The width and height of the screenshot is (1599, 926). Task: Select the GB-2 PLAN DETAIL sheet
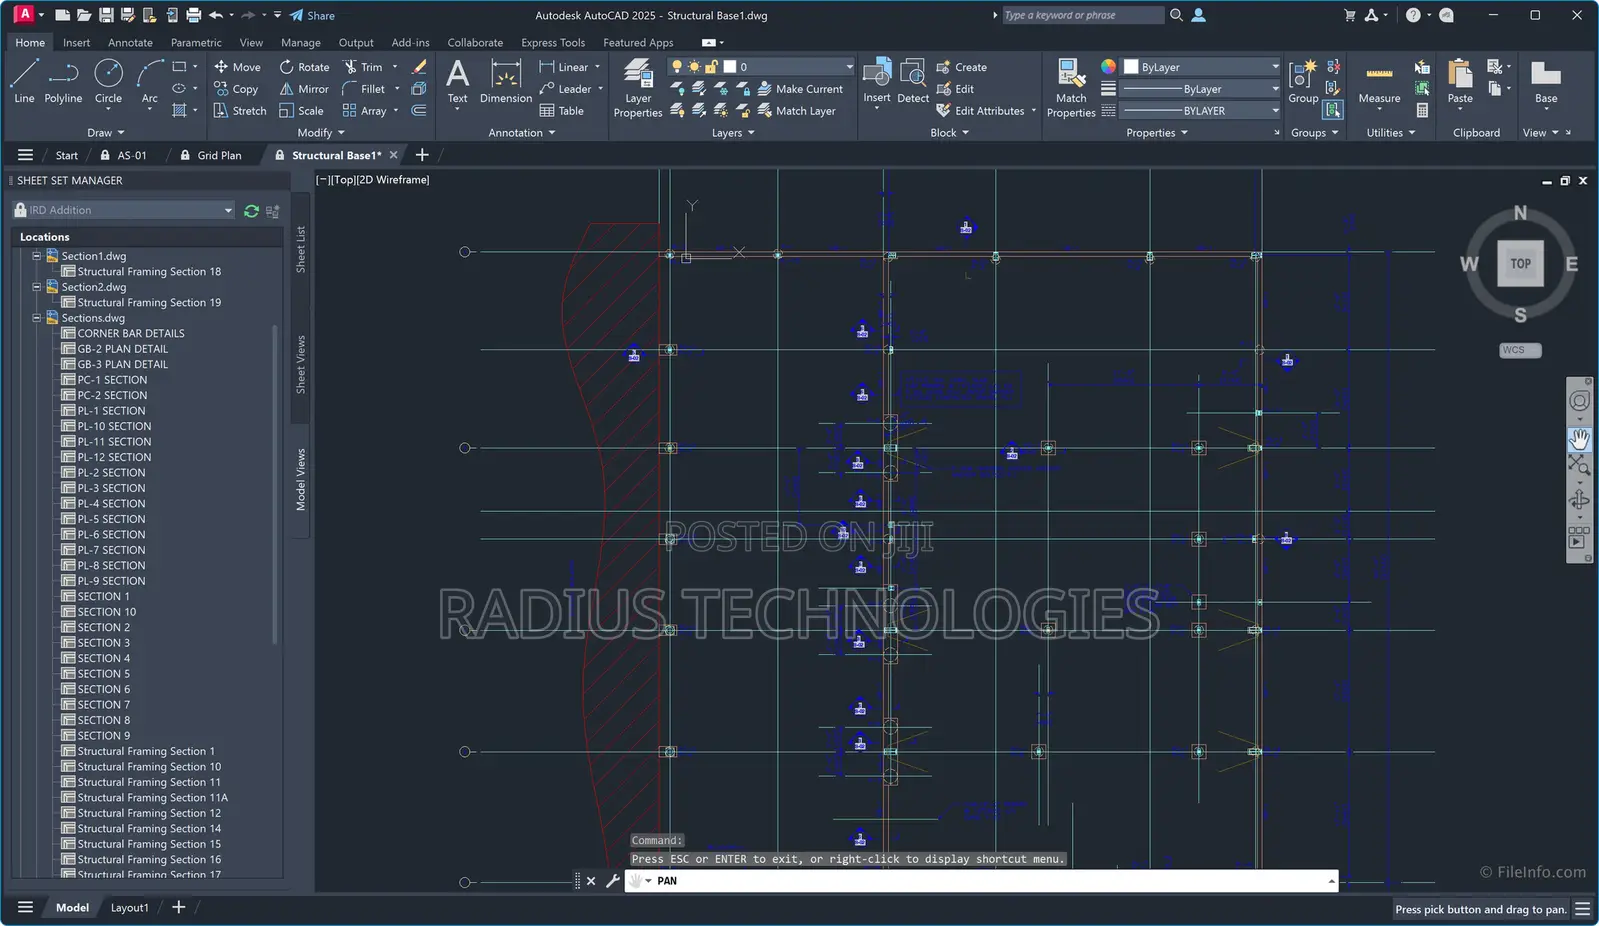pyautogui.click(x=123, y=349)
